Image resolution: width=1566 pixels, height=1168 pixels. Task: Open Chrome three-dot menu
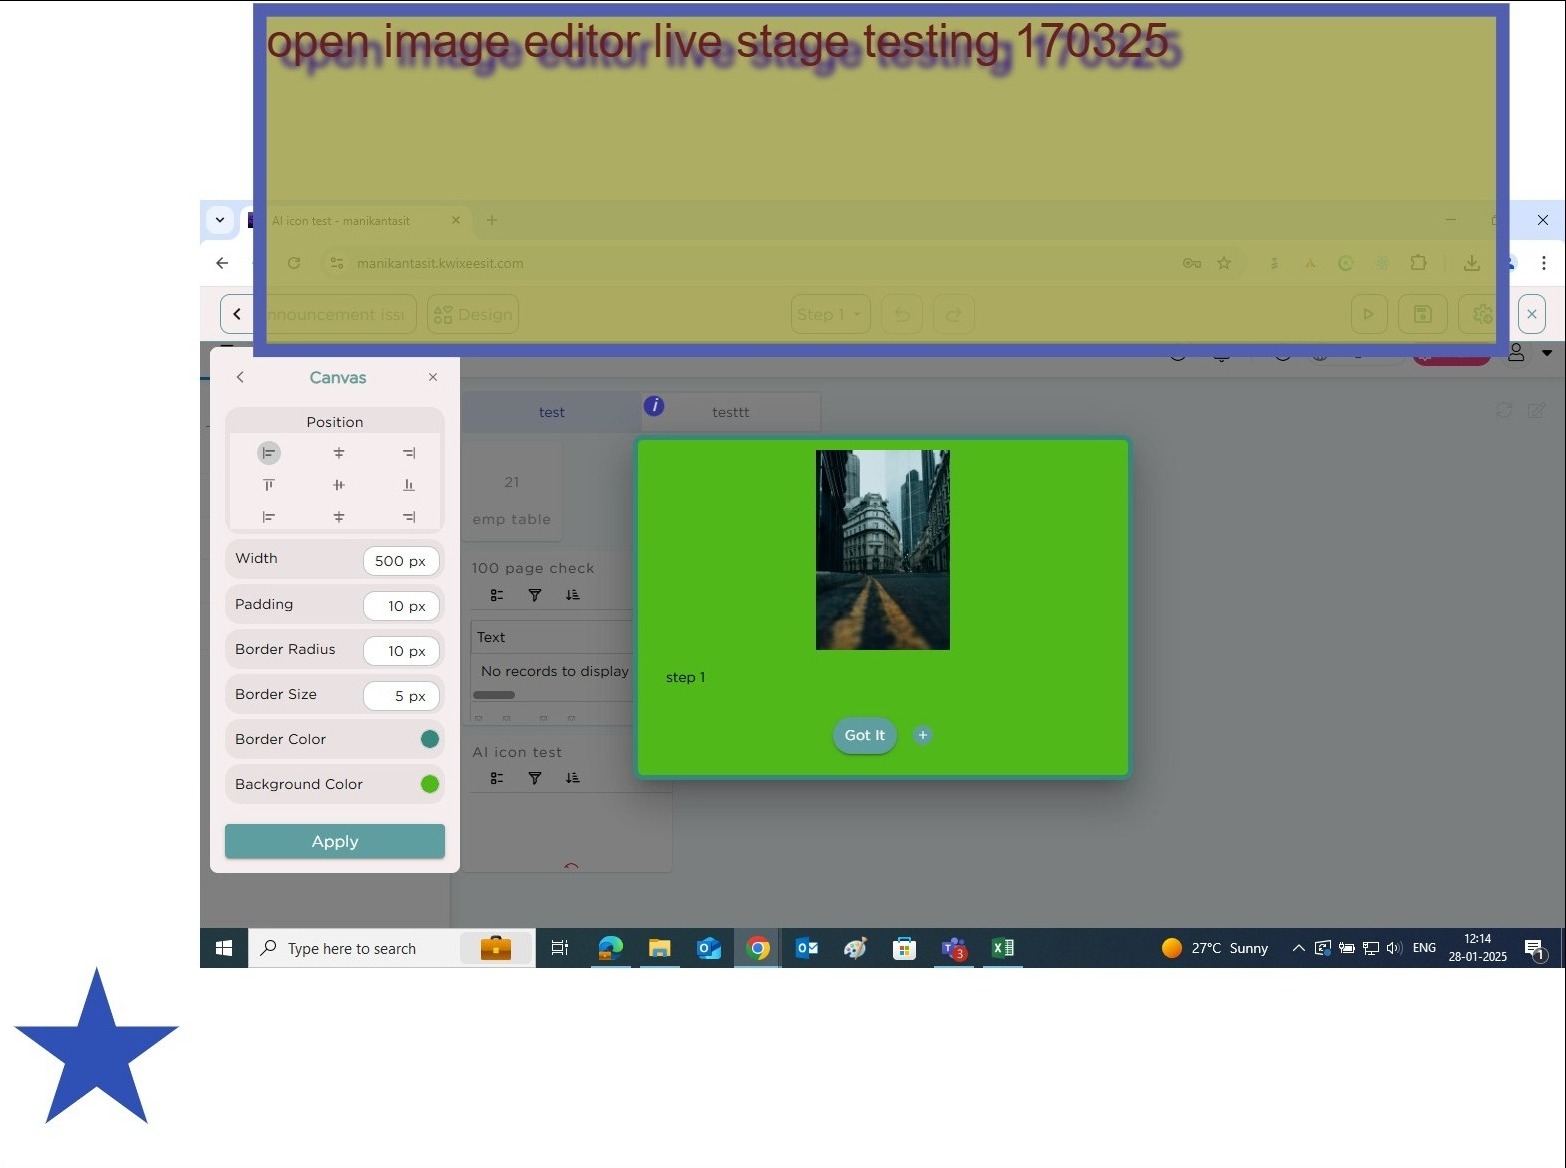(x=1544, y=263)
